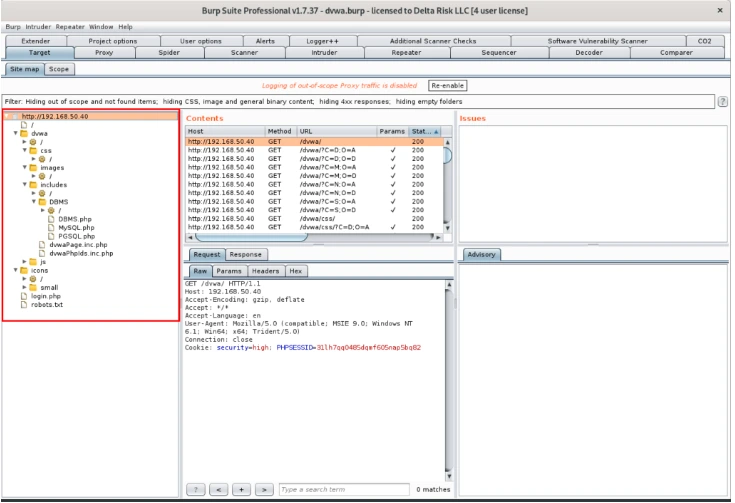Click the images folder icon
735x503 pixels.
click(33, 168)
